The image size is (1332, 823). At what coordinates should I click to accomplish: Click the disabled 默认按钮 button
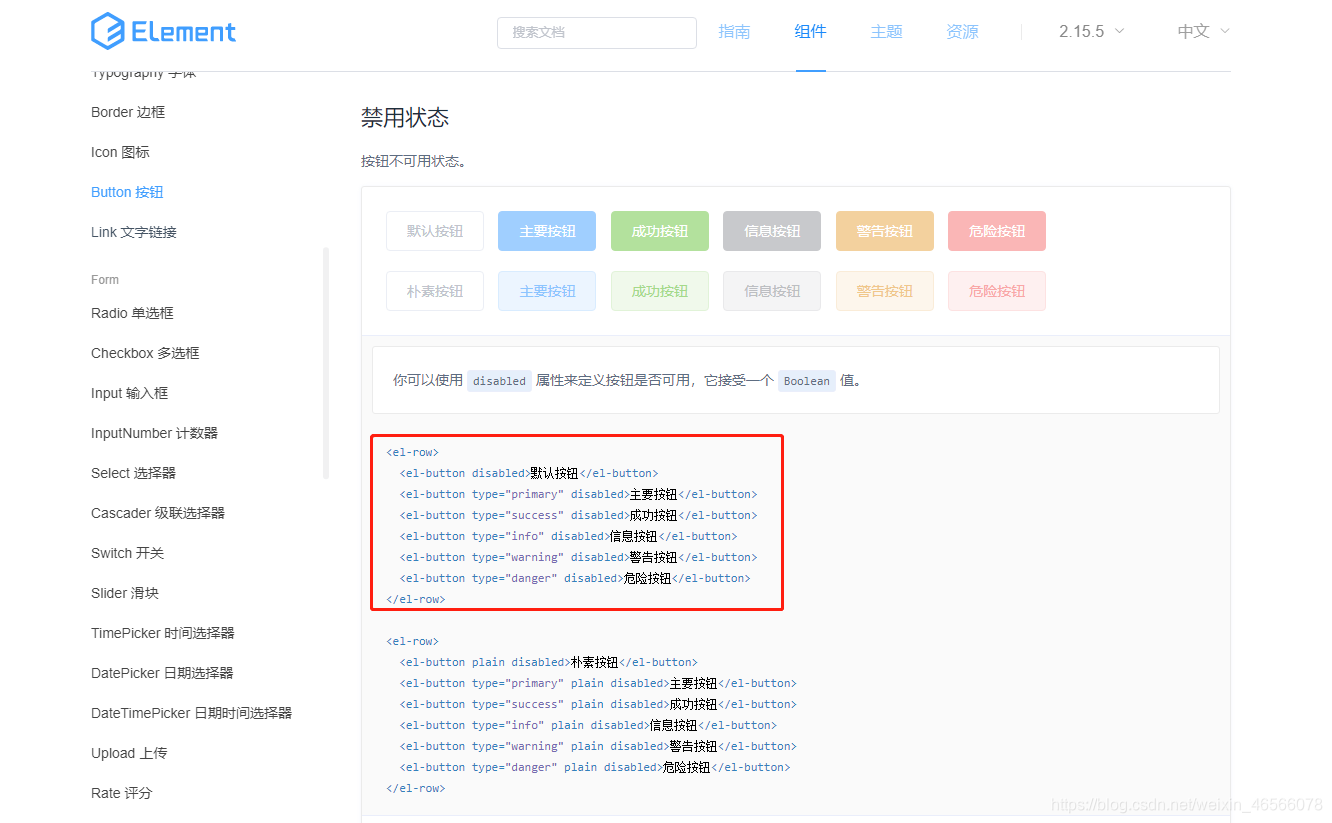435,231
